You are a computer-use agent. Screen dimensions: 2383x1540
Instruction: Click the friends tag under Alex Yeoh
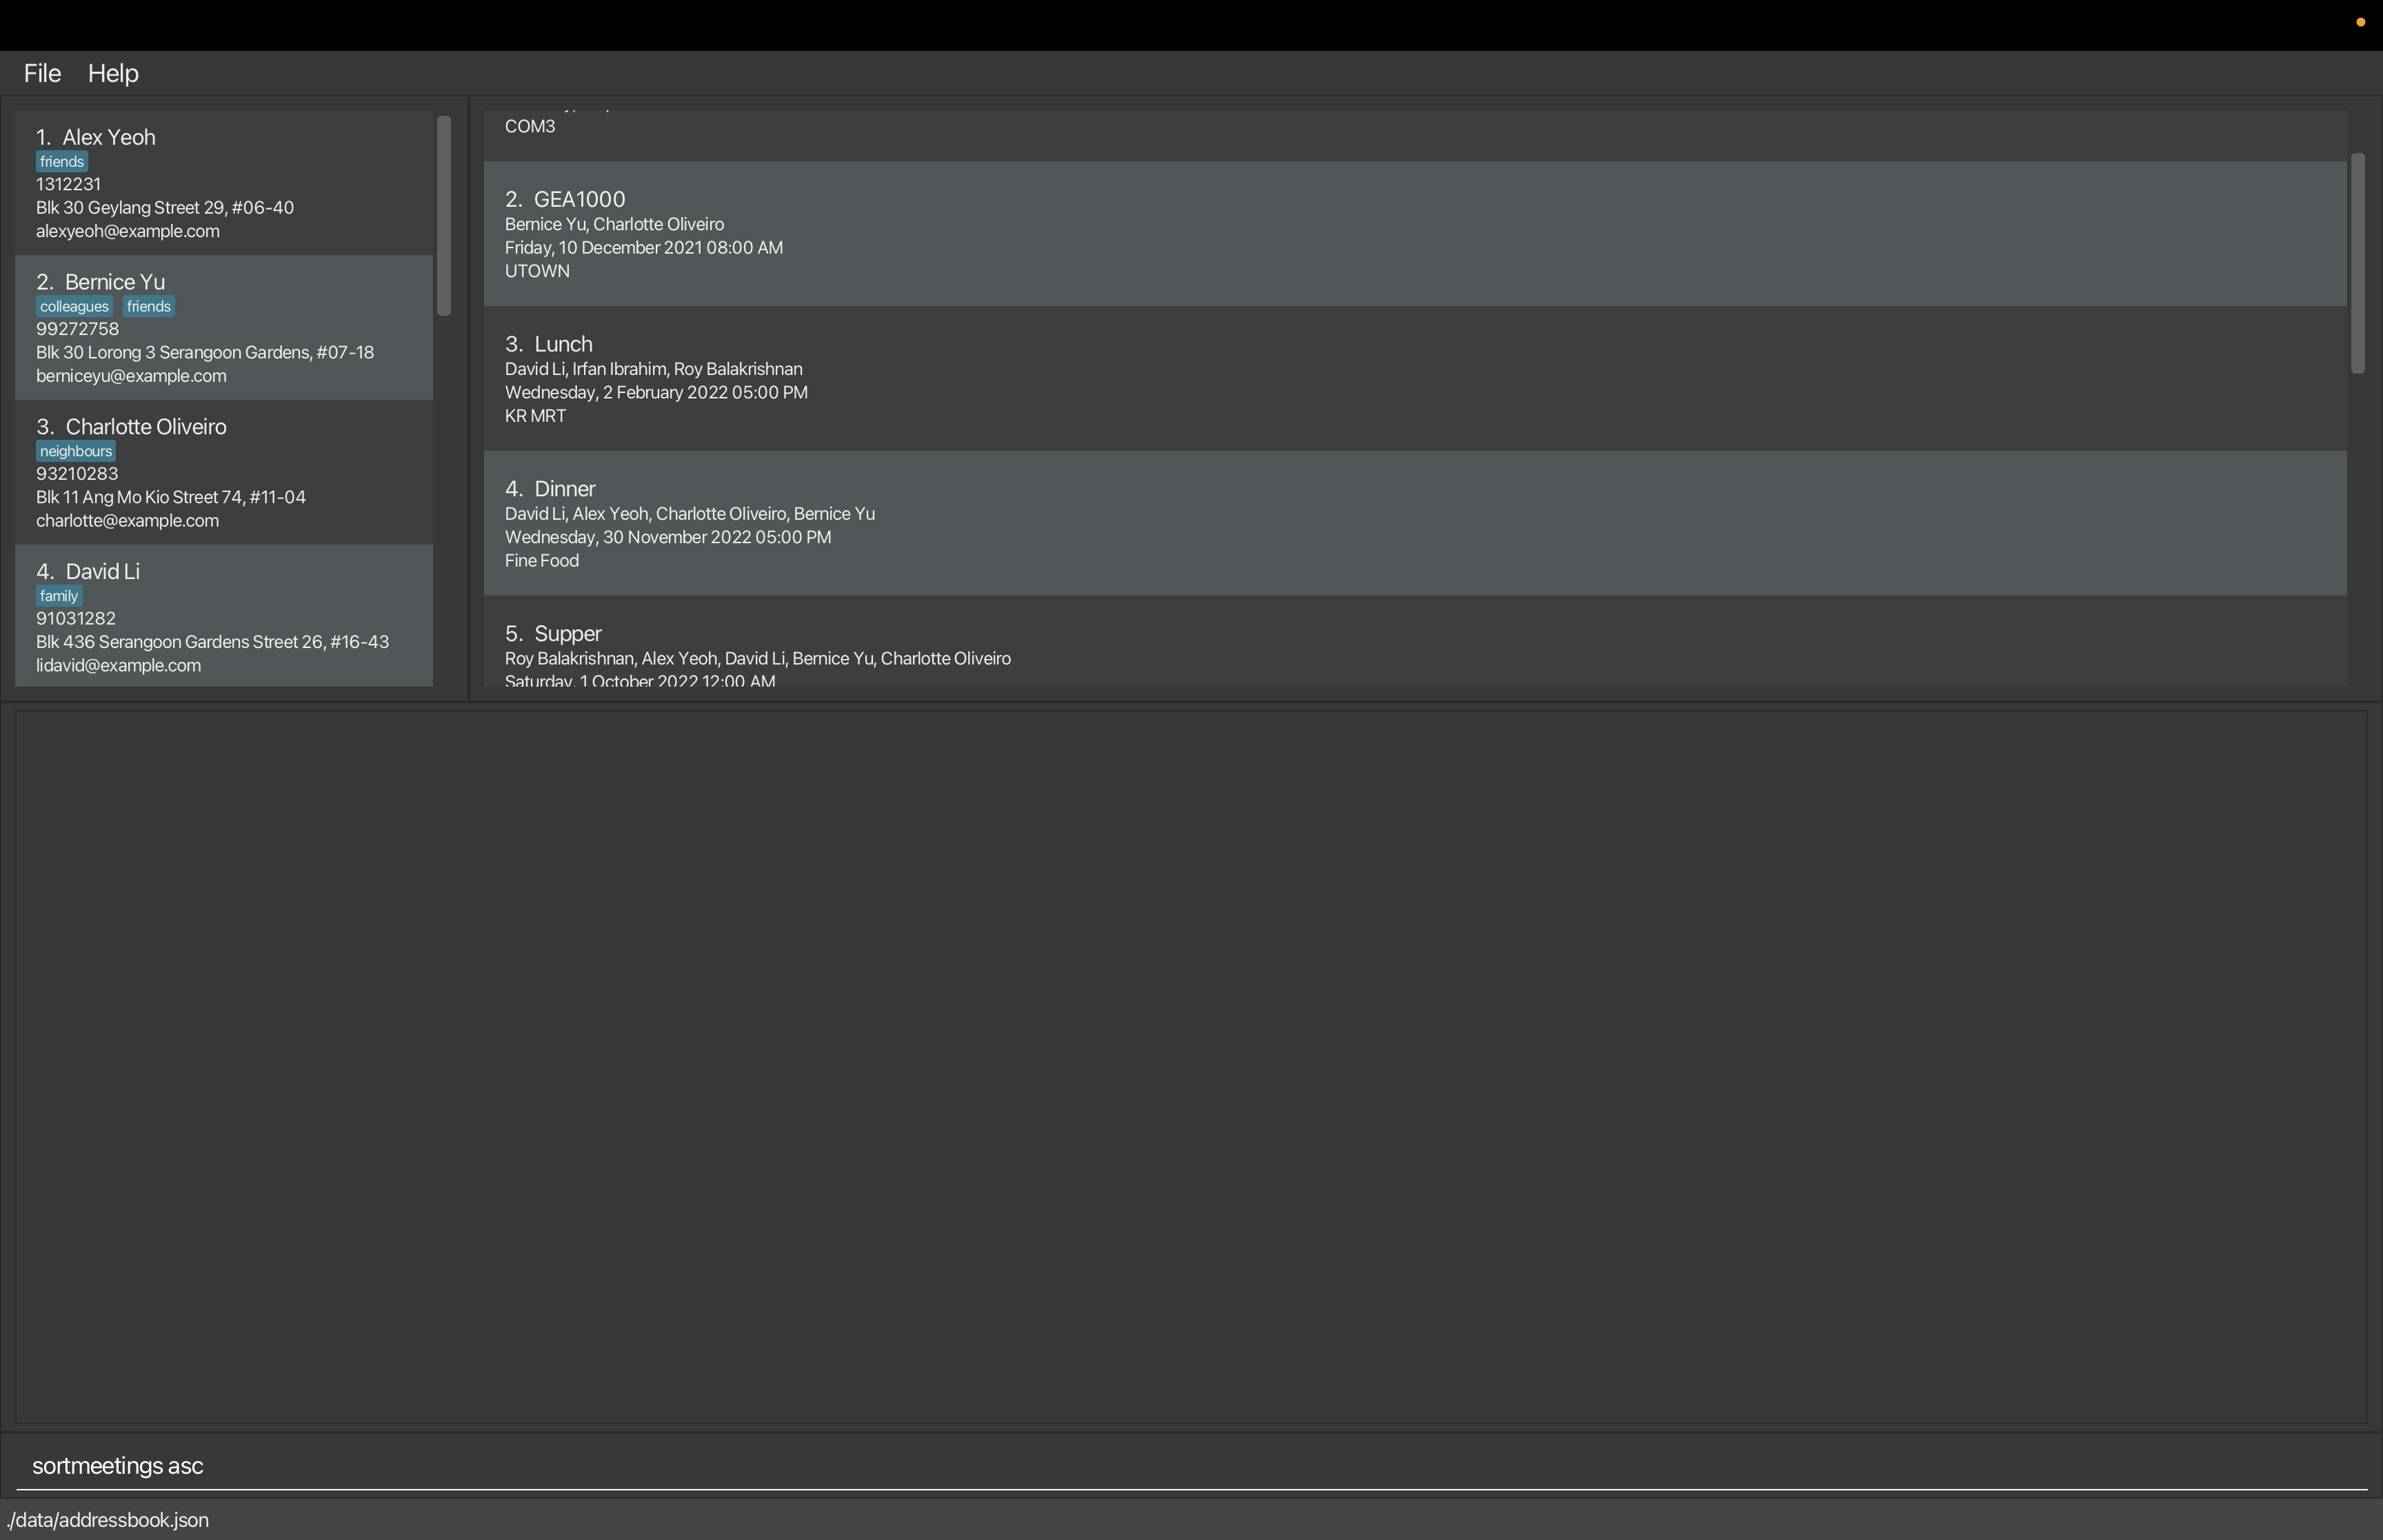pyautogui.click(x=62, y=162)
